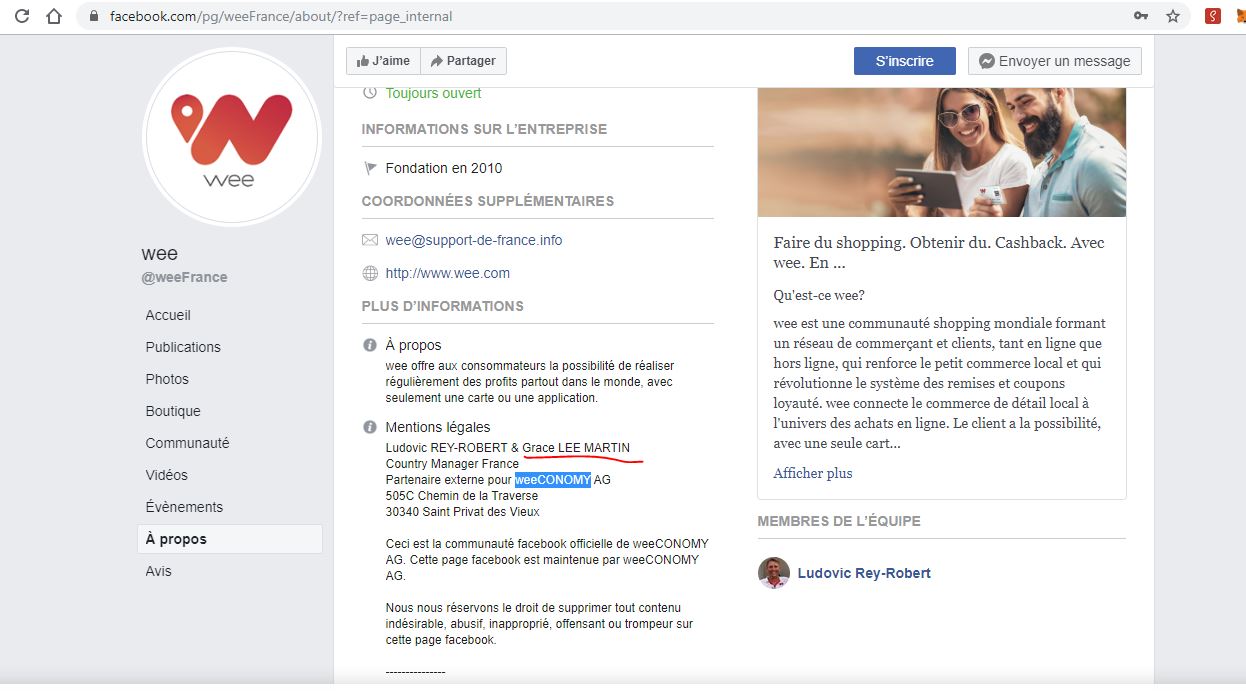The width and height of the screenshot is (1246, 691).
Task: Open the http://www.wee.com link
Action: pos(448,273)
